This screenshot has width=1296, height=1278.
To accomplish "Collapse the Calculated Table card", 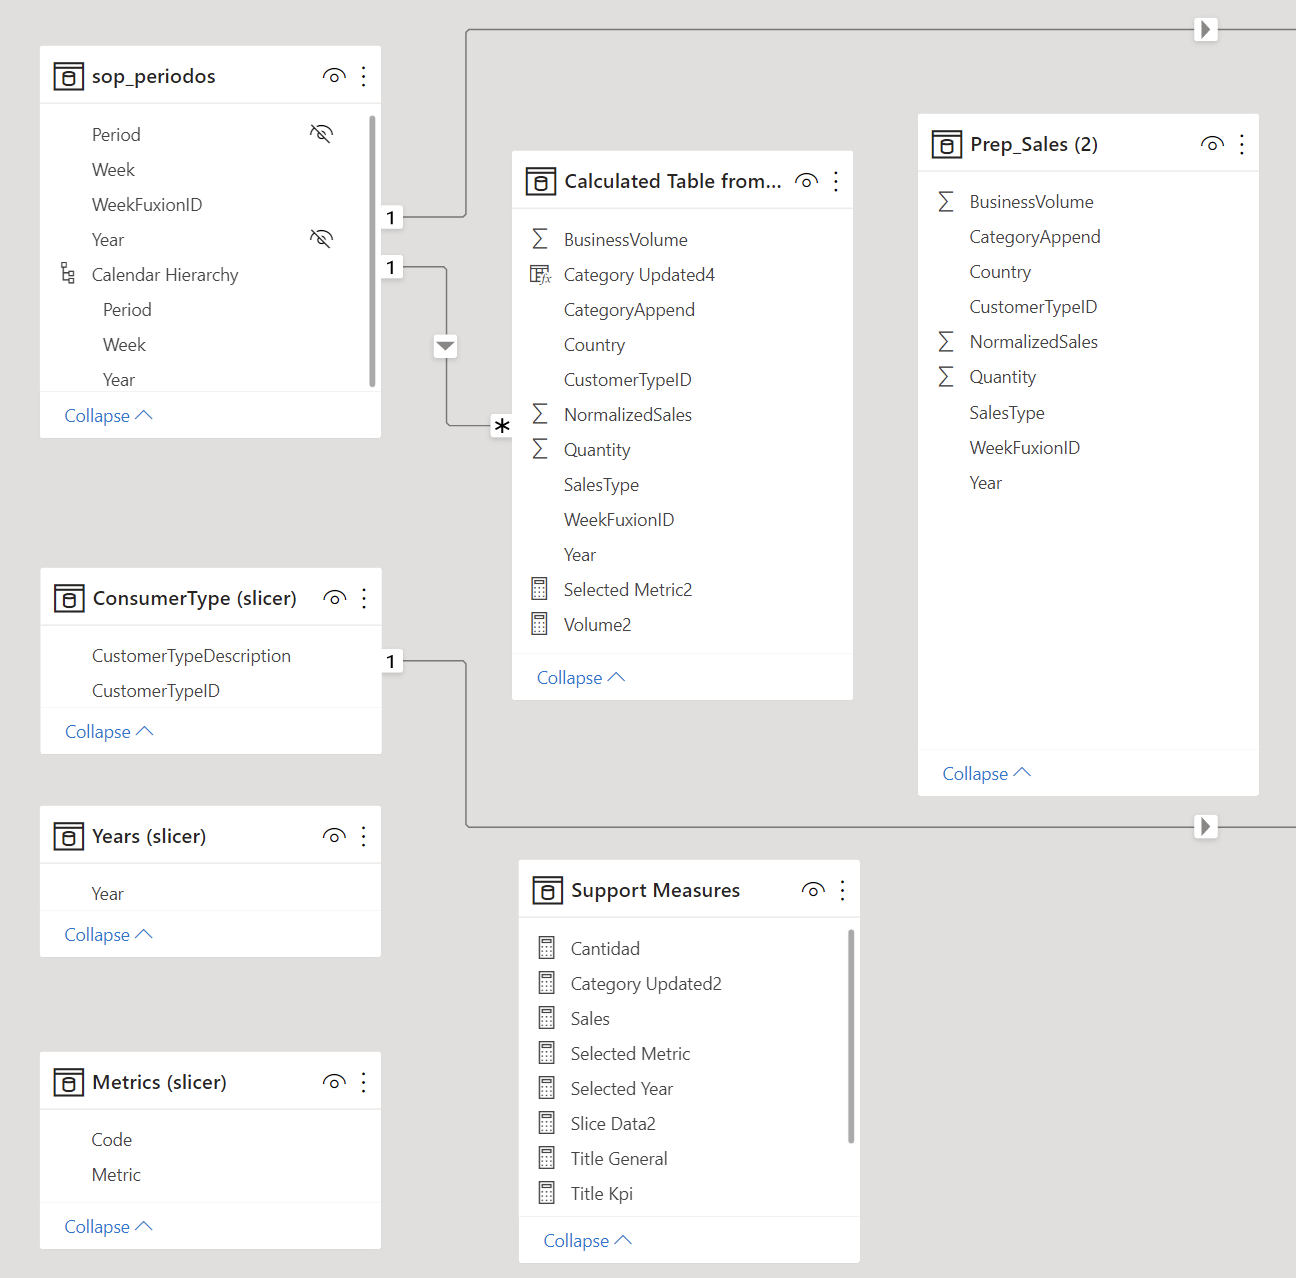I will coord(581,677).
